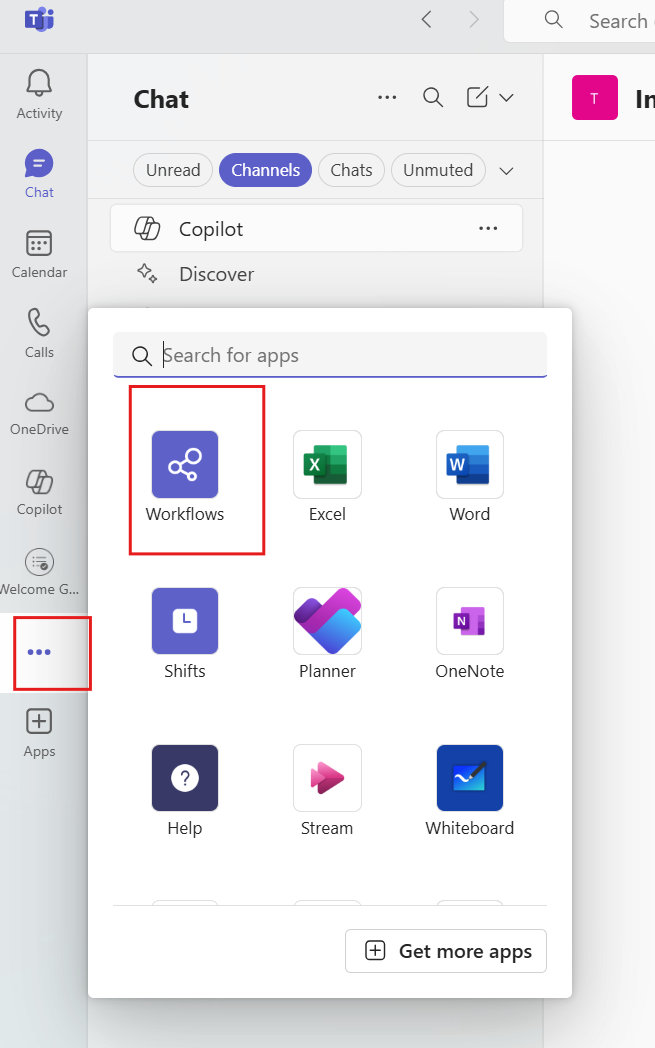Viewport: 655px width, 1048px height.
Task: Open the Calls phone icon
Action: click(39, 333)
